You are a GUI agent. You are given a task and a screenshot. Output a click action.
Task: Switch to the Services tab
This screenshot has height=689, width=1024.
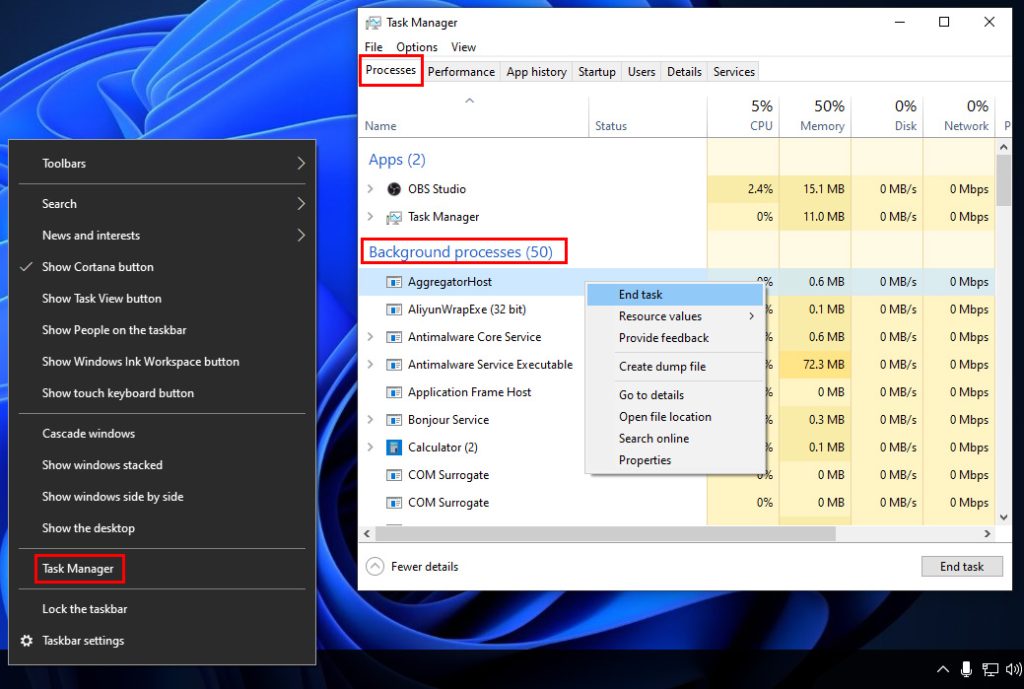tap(733, 72)
